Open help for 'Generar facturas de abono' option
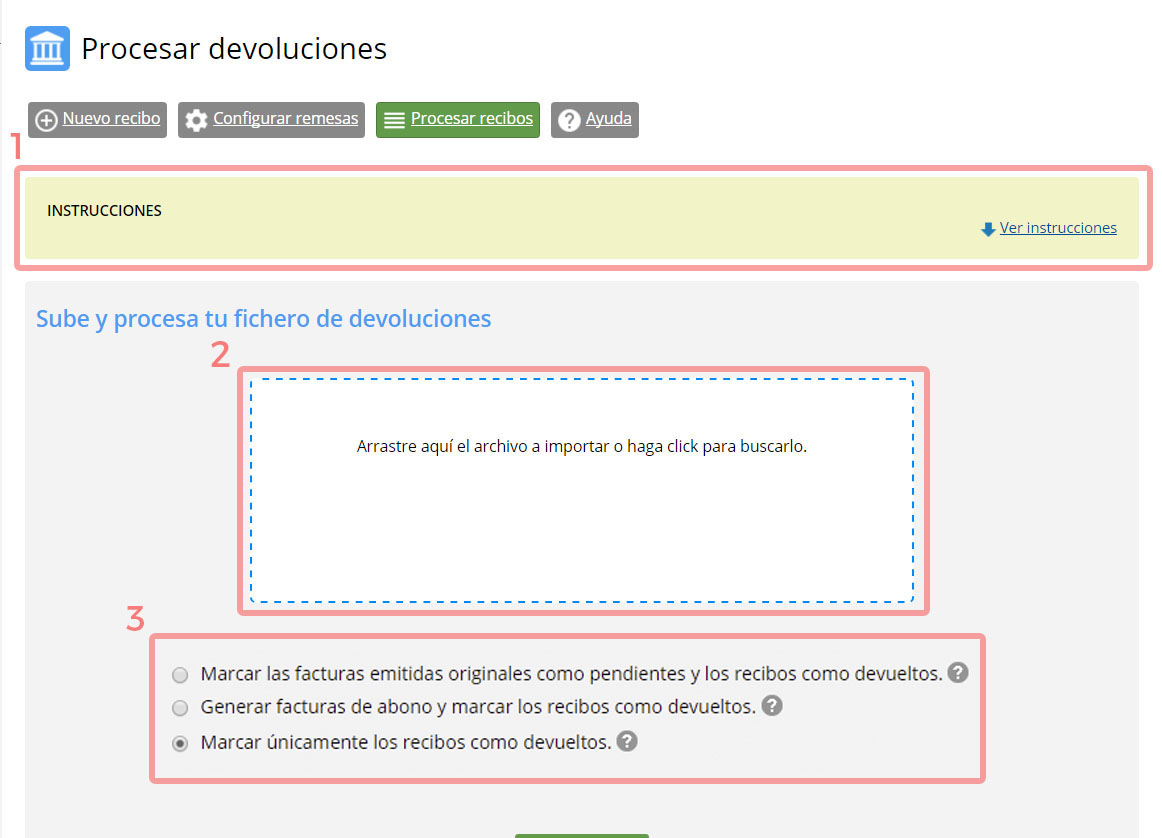Image resolution: width=1162 pixels, height=838 pixels. pyautogui.click(x=772, y=705)
